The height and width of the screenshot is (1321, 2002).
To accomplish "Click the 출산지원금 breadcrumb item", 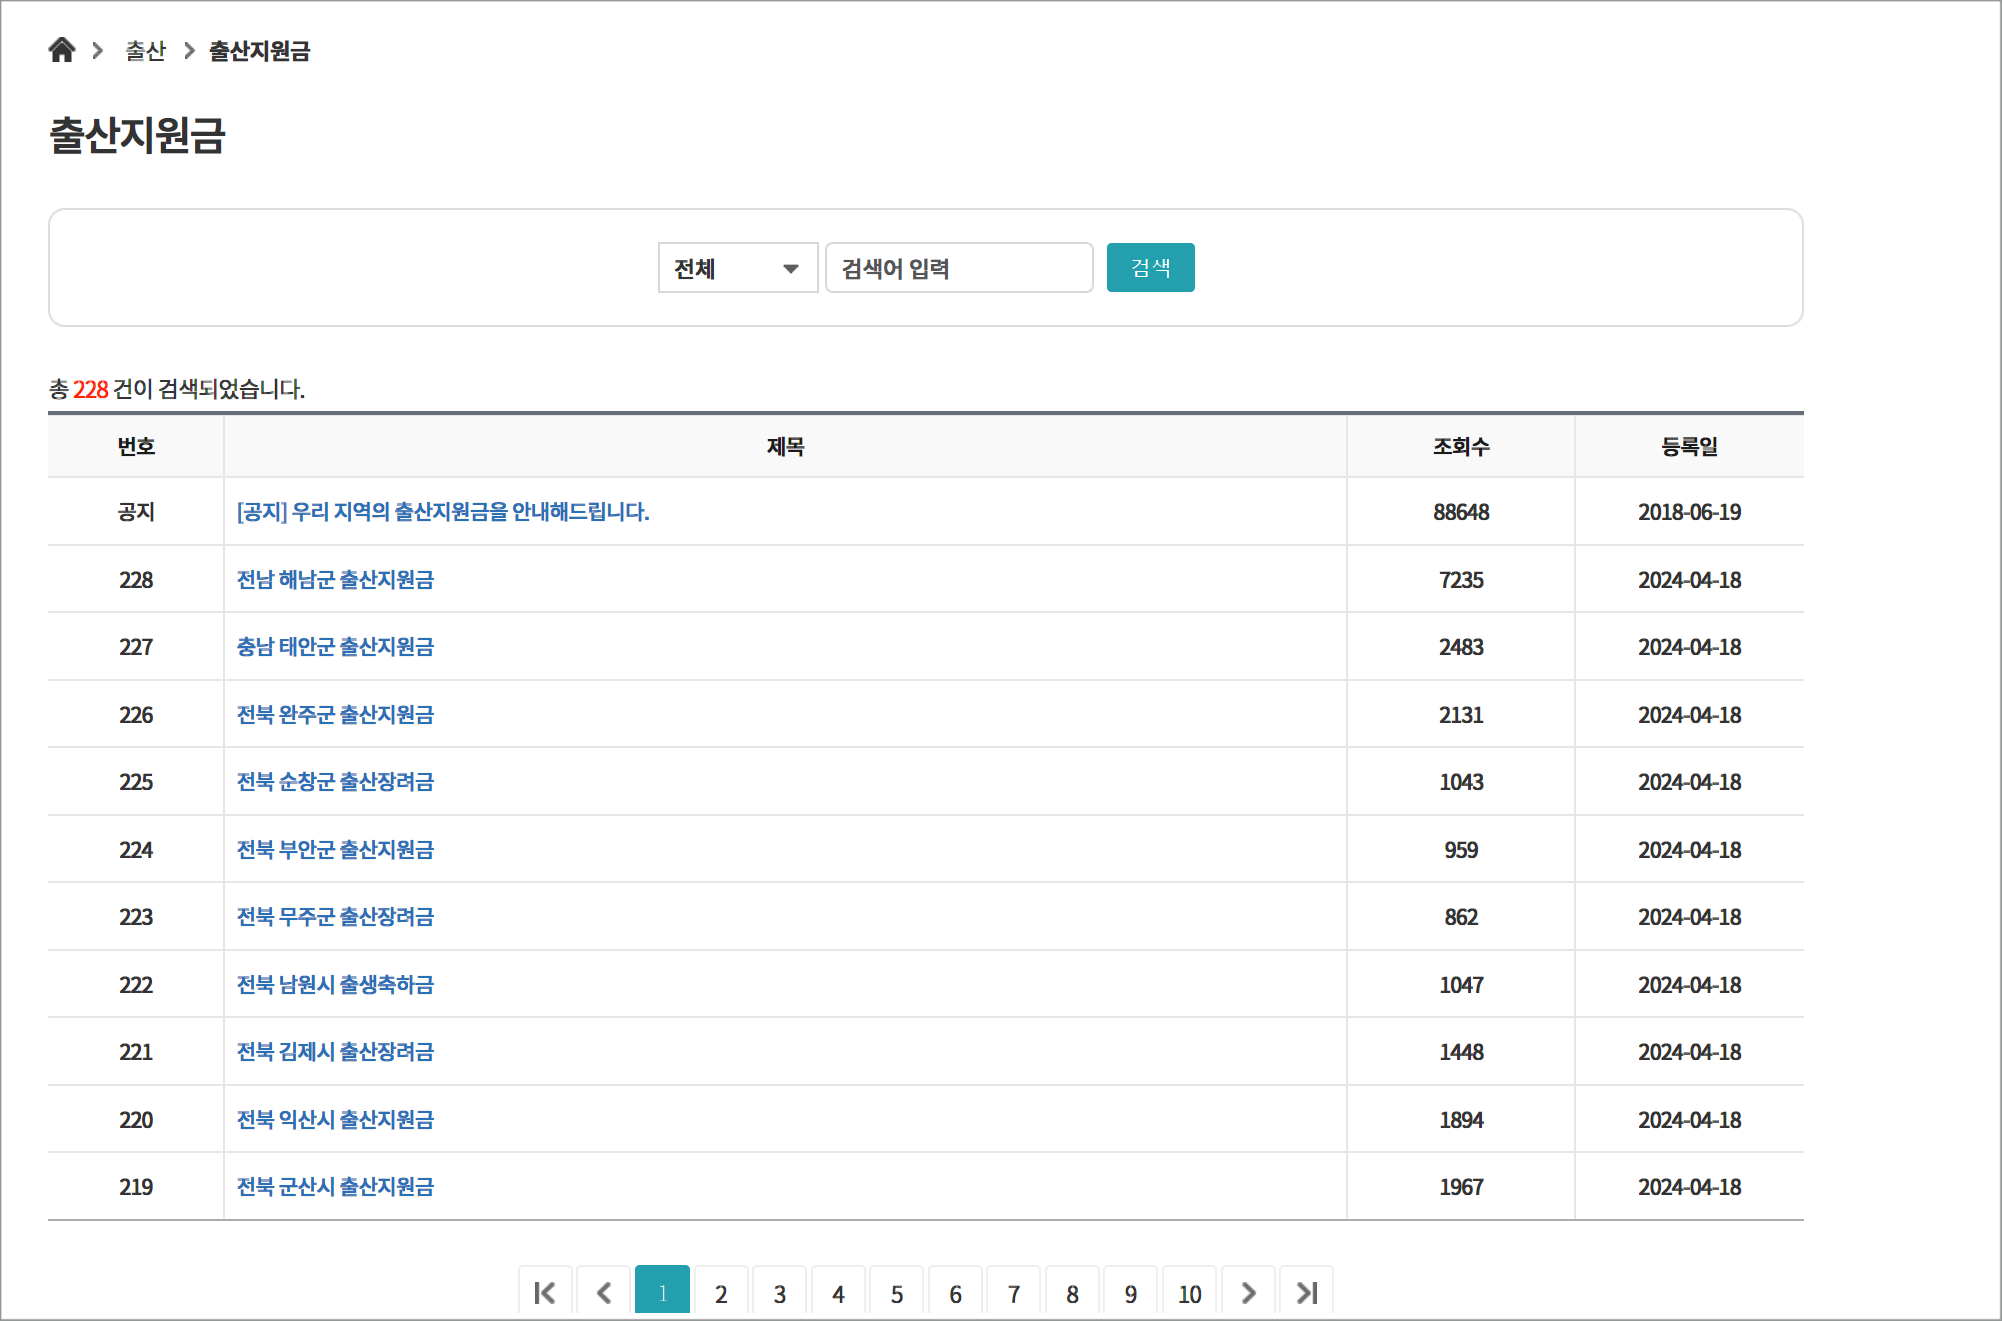I will [x=259, y=51].
